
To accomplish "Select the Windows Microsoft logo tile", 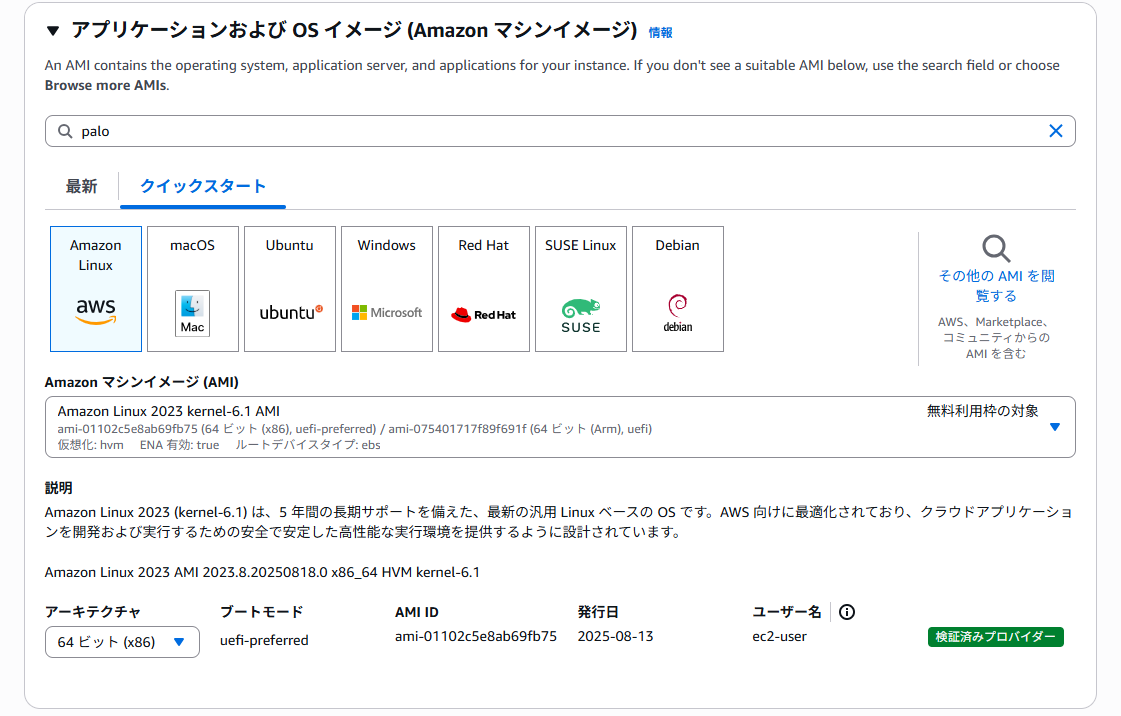I will 387,289.
